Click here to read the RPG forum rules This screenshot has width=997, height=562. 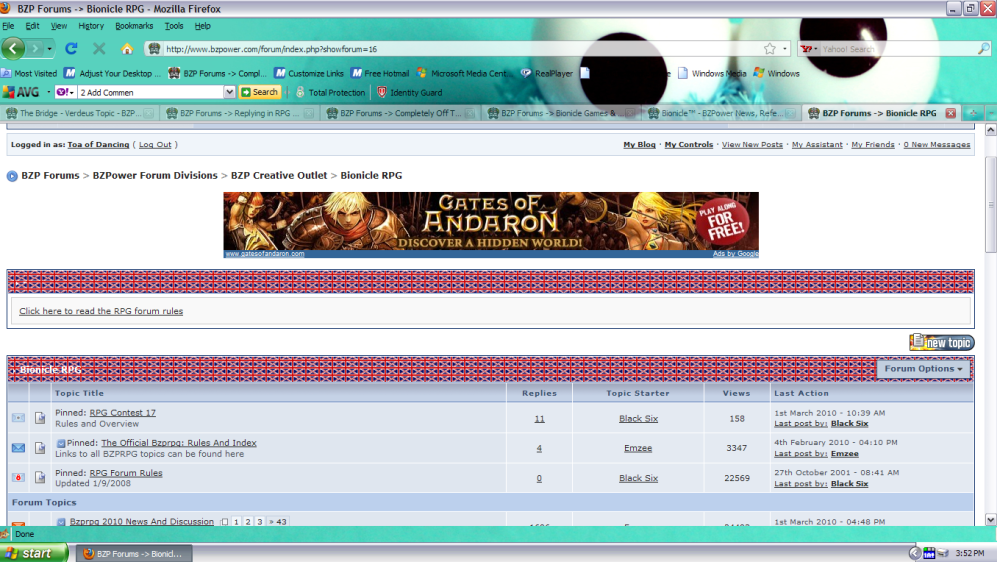(x=101, y=311)
